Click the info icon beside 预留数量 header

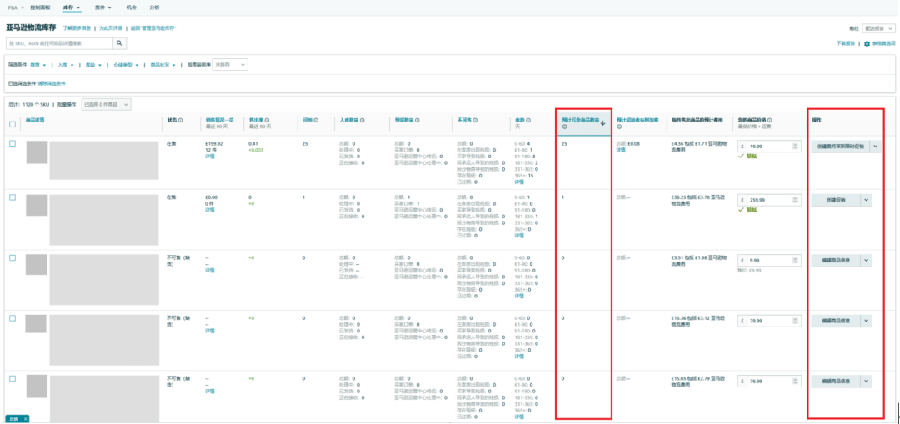[417, 120]
